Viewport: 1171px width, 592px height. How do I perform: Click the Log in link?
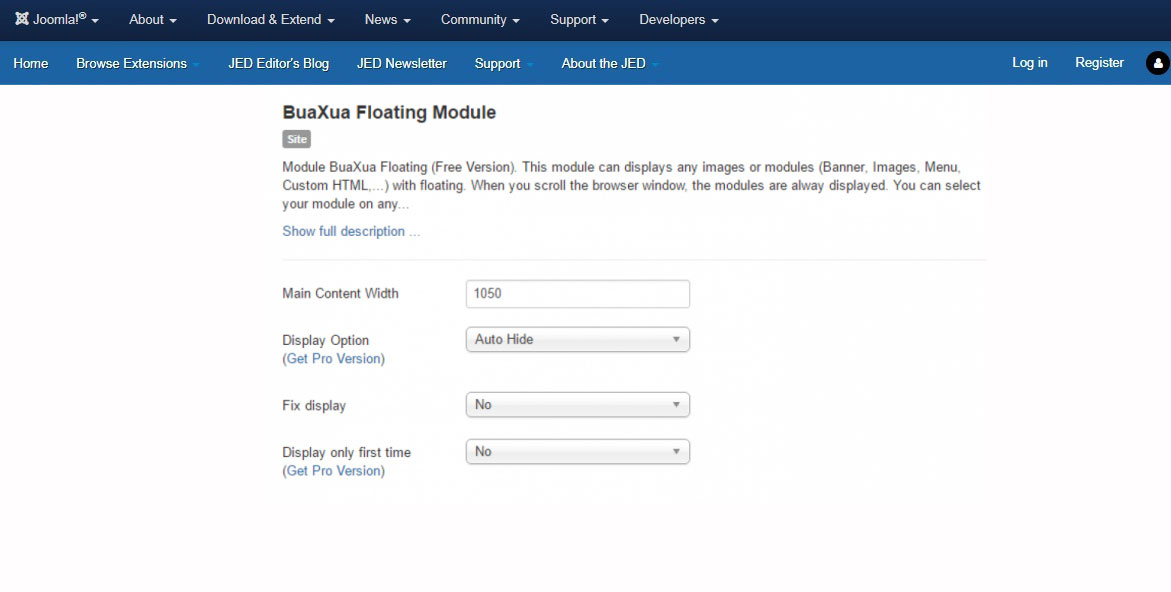pyautogui.click(x=1029, y=63)
